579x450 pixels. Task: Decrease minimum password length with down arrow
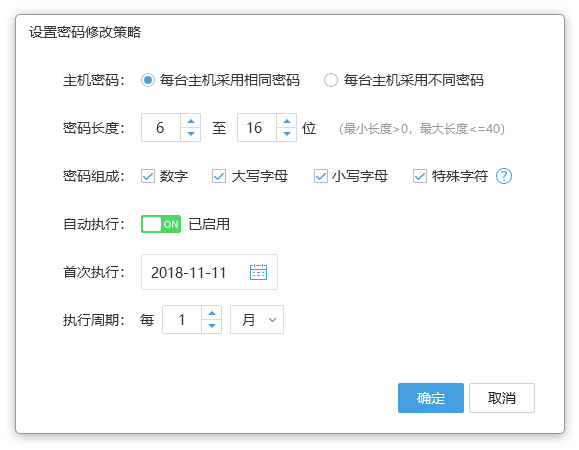pyautogui.click(x=191, y=134)
